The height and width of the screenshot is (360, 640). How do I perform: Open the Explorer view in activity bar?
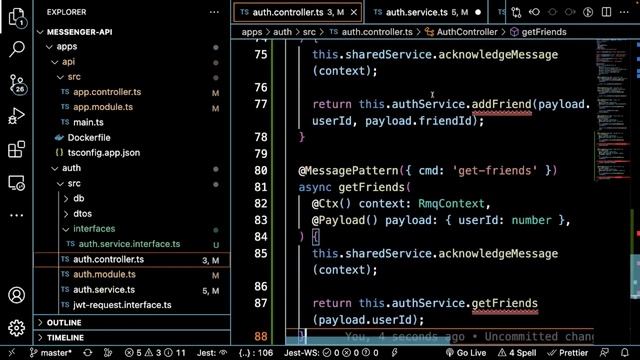[x=17, y=17]
